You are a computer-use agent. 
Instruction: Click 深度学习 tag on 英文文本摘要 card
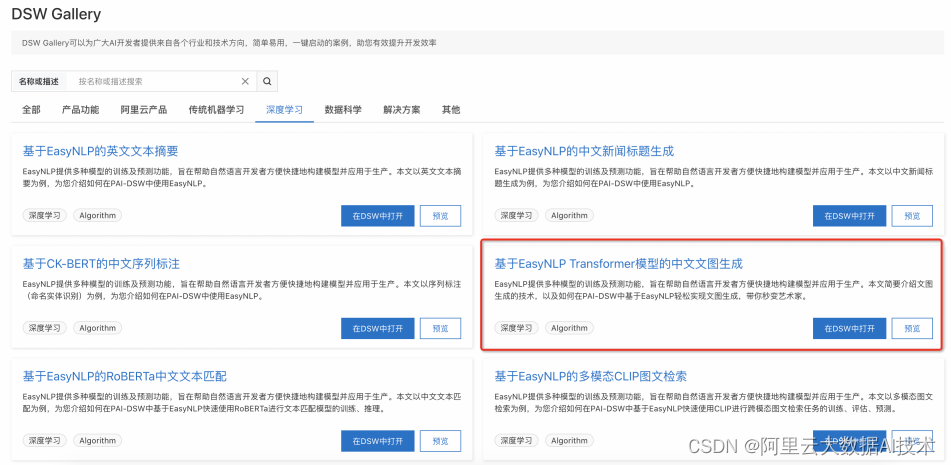tap(45, 215)
